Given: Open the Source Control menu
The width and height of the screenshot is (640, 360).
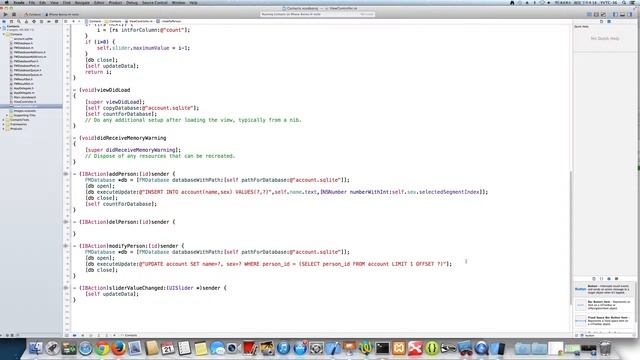Looking at the screenshot, I should (x=155, y=2).
